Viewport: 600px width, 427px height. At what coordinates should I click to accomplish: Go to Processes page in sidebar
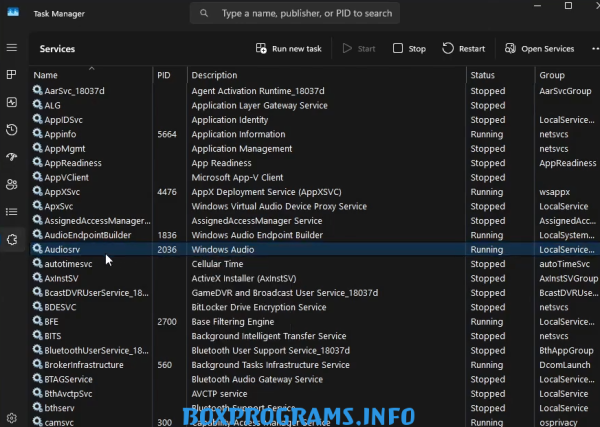[11, 75]
